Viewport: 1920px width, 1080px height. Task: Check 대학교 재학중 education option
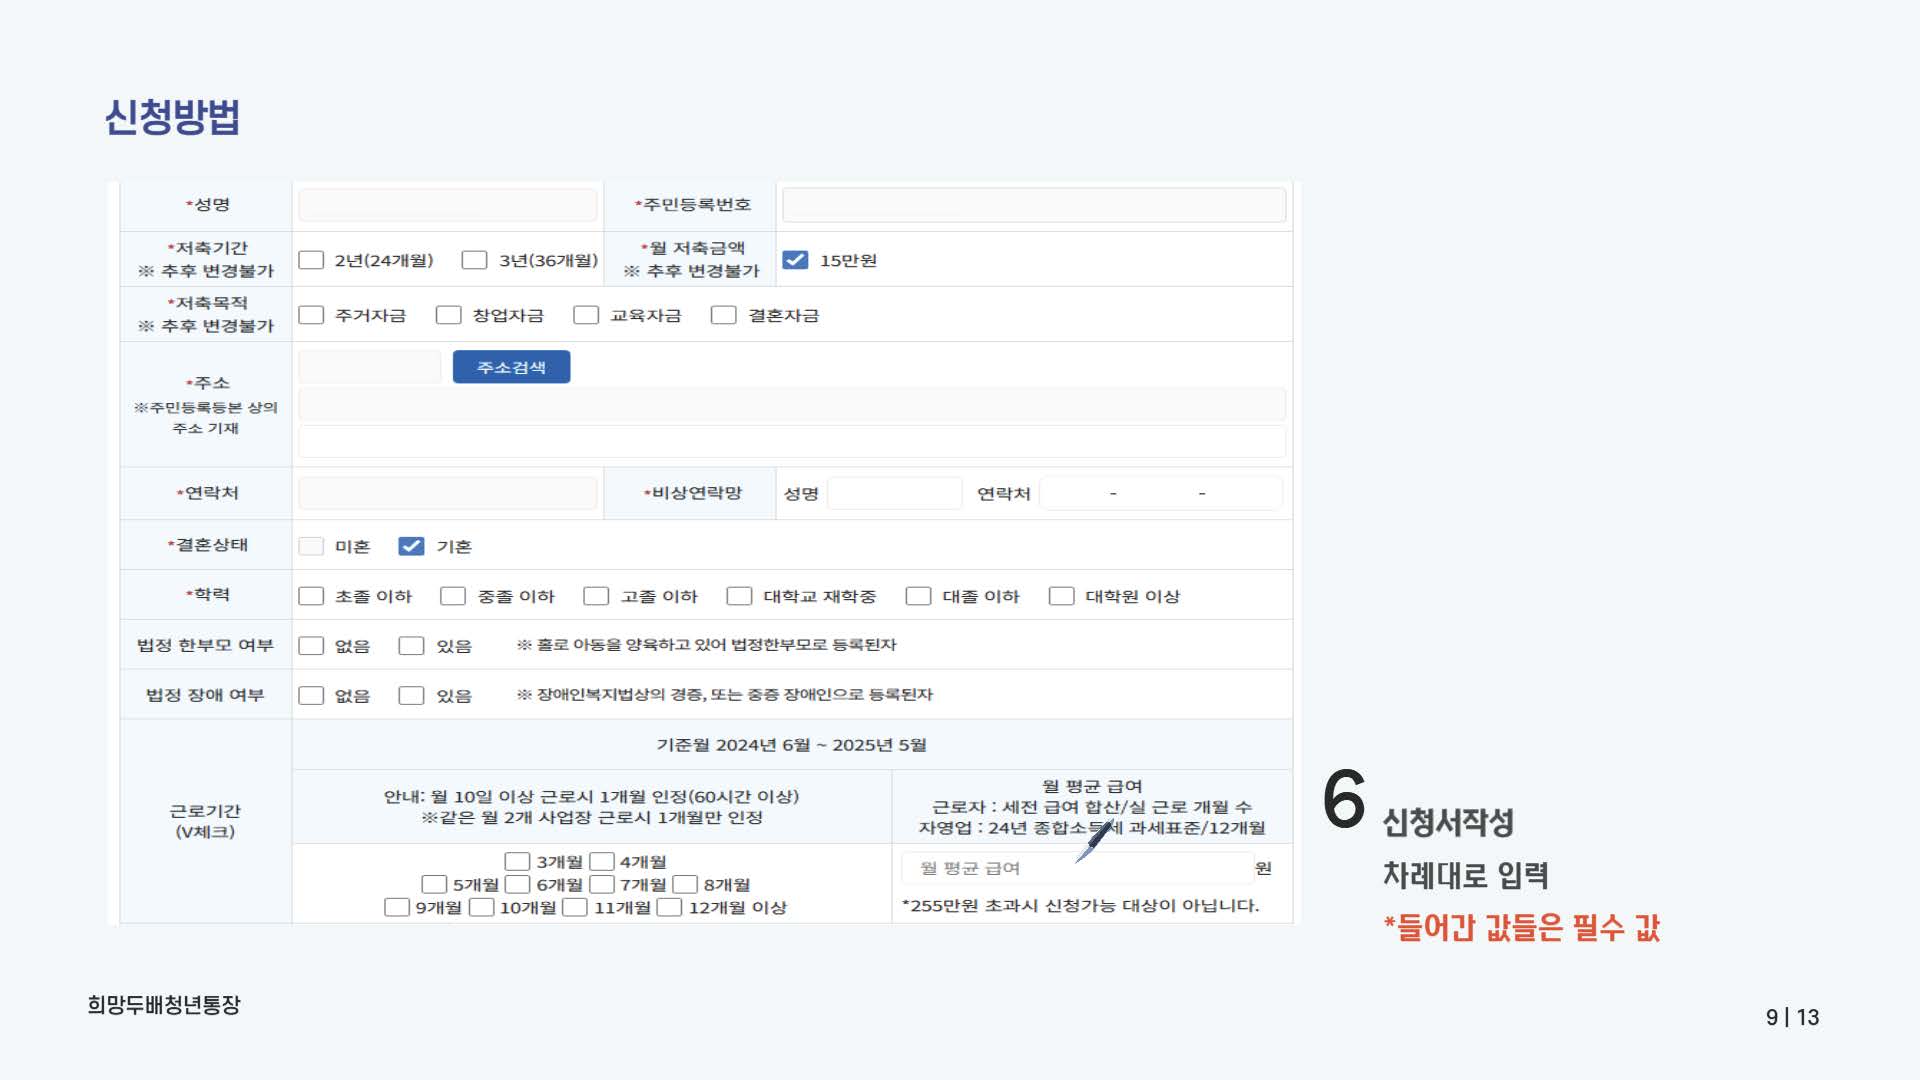[x=738, y=595]
